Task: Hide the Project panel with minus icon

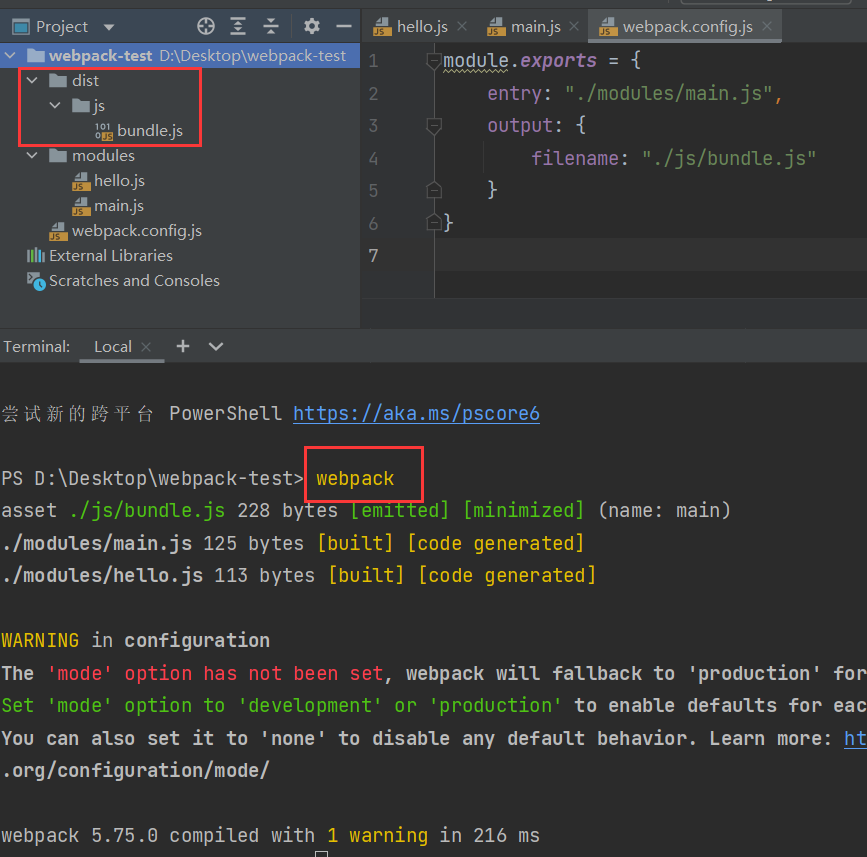Action: (x=344, y=26)
